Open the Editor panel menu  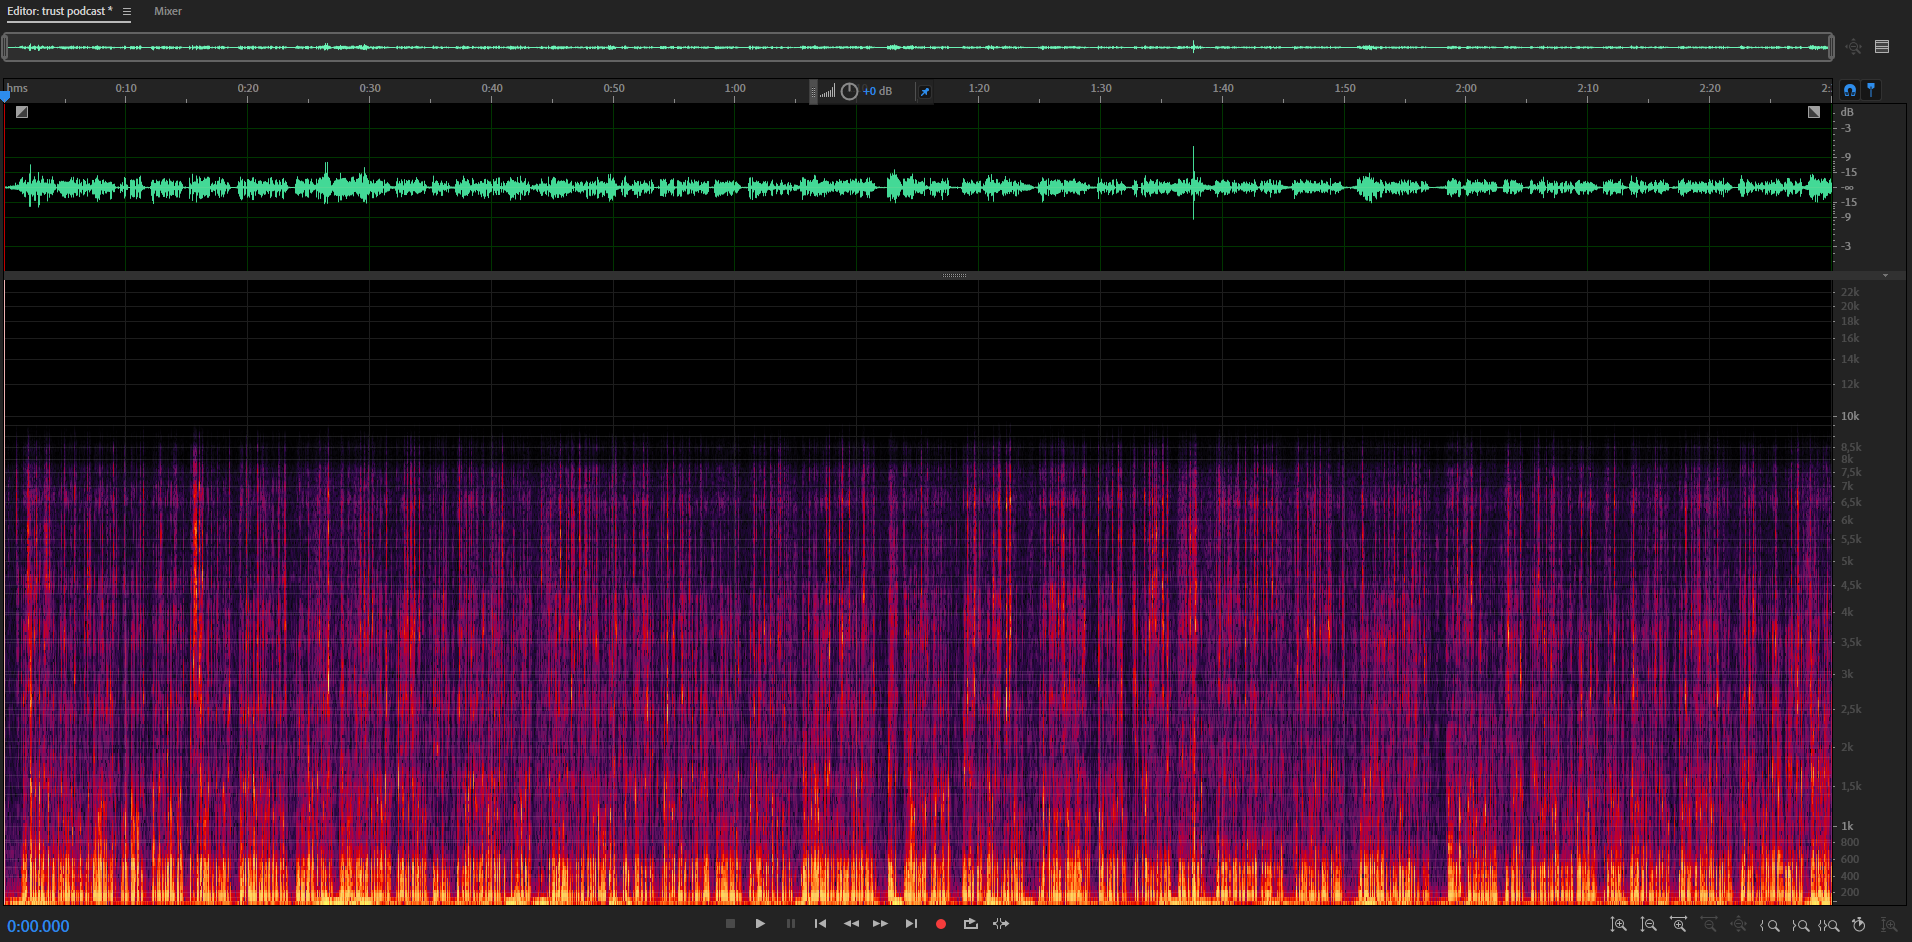pyautogui.click(x=127, y=12)
